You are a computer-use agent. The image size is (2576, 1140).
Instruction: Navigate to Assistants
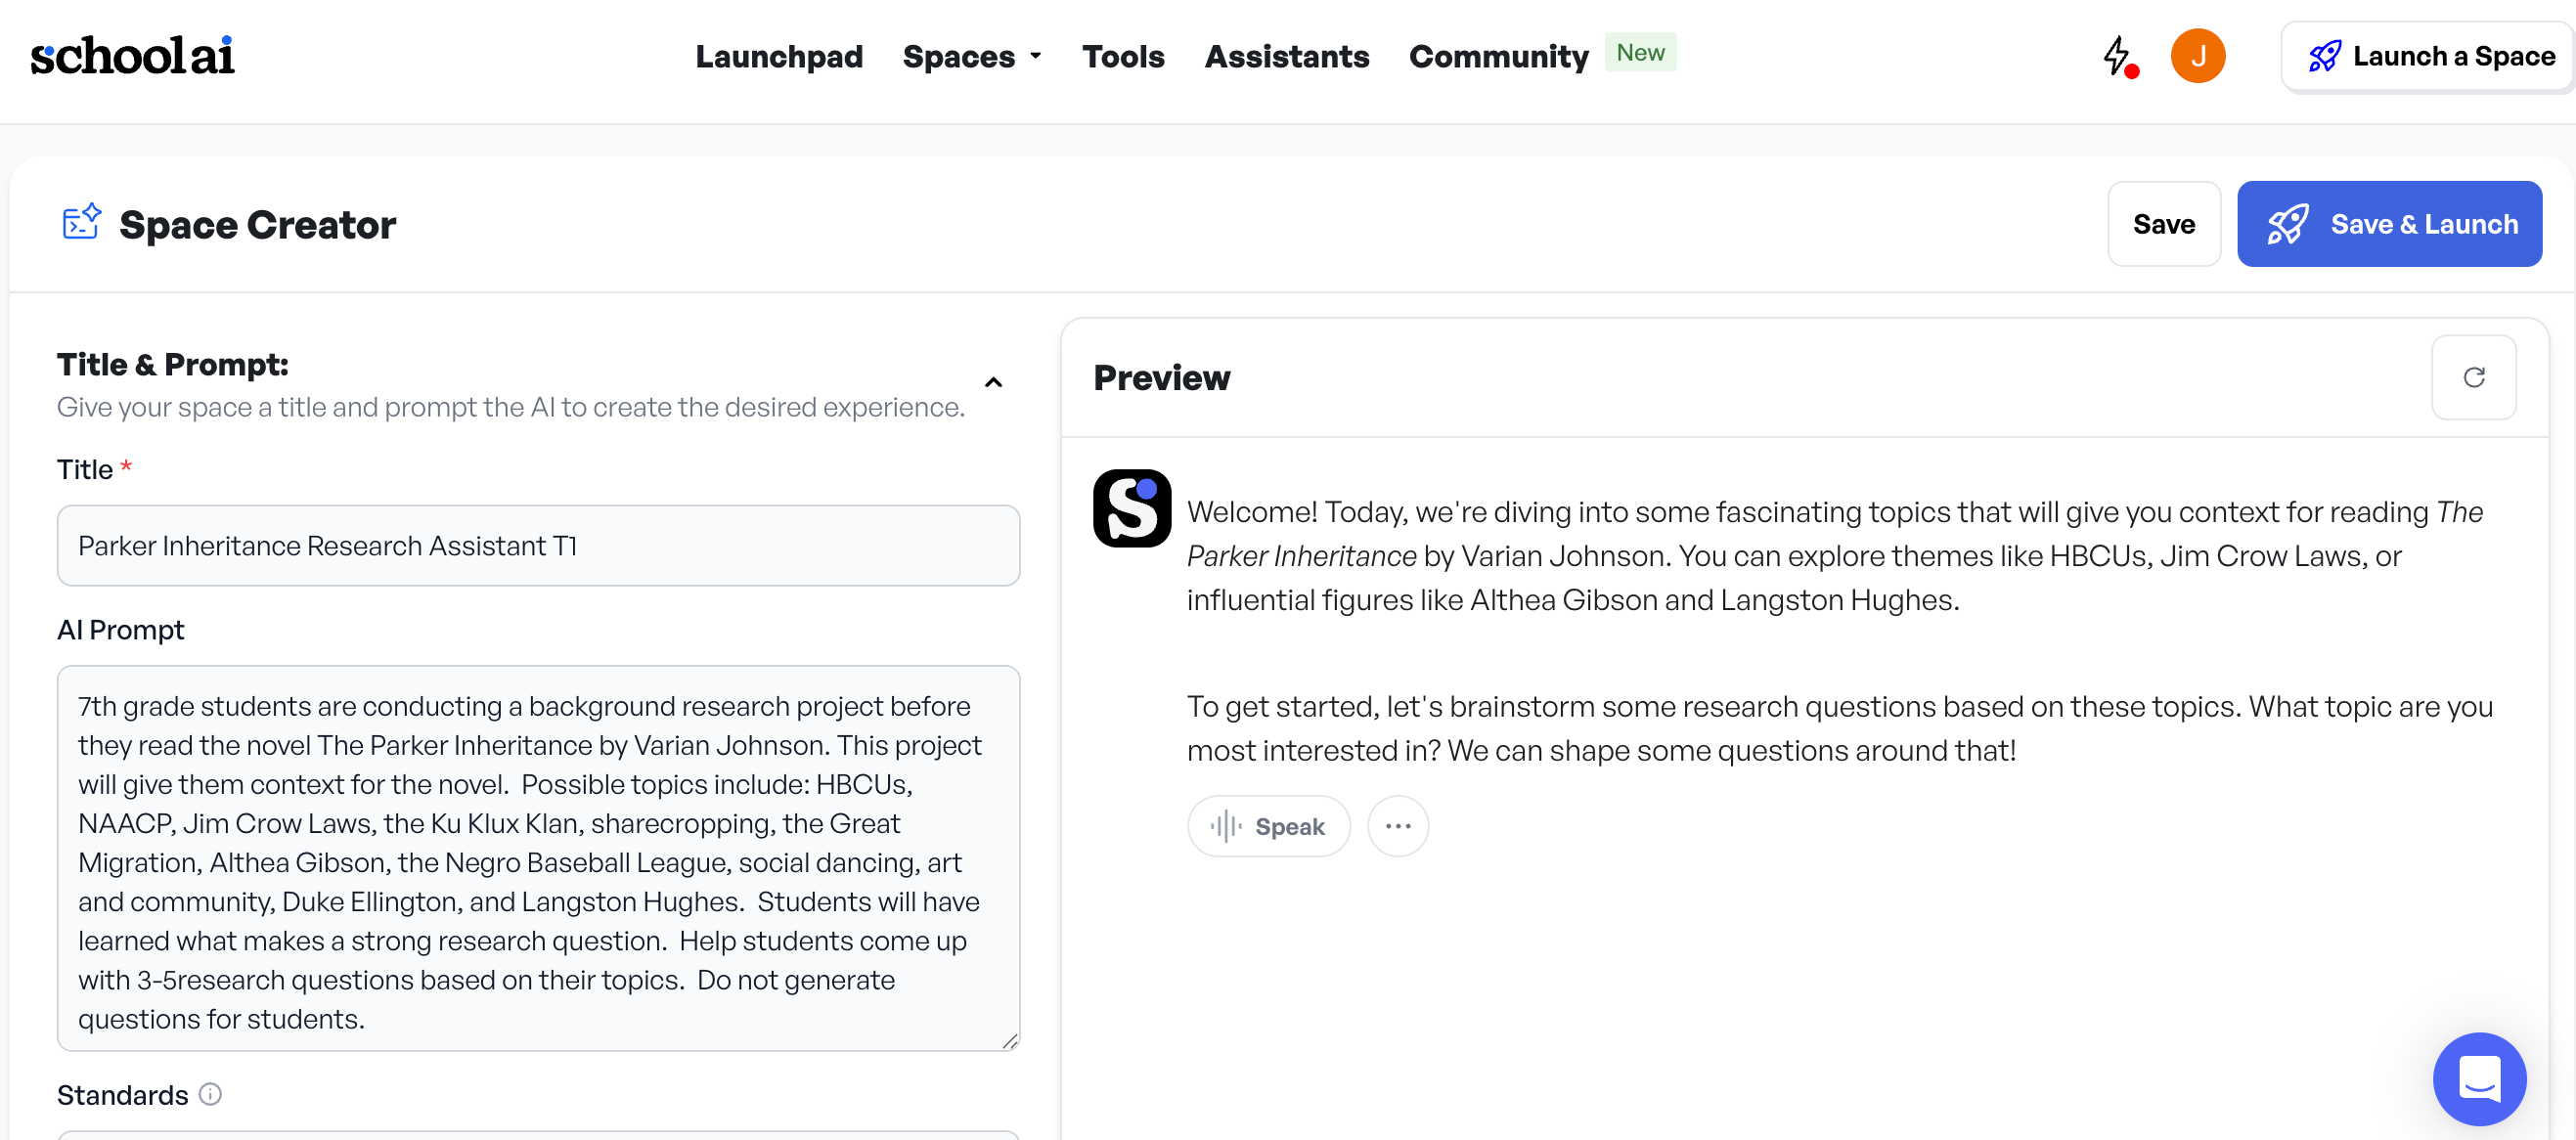pos(1286,57)
